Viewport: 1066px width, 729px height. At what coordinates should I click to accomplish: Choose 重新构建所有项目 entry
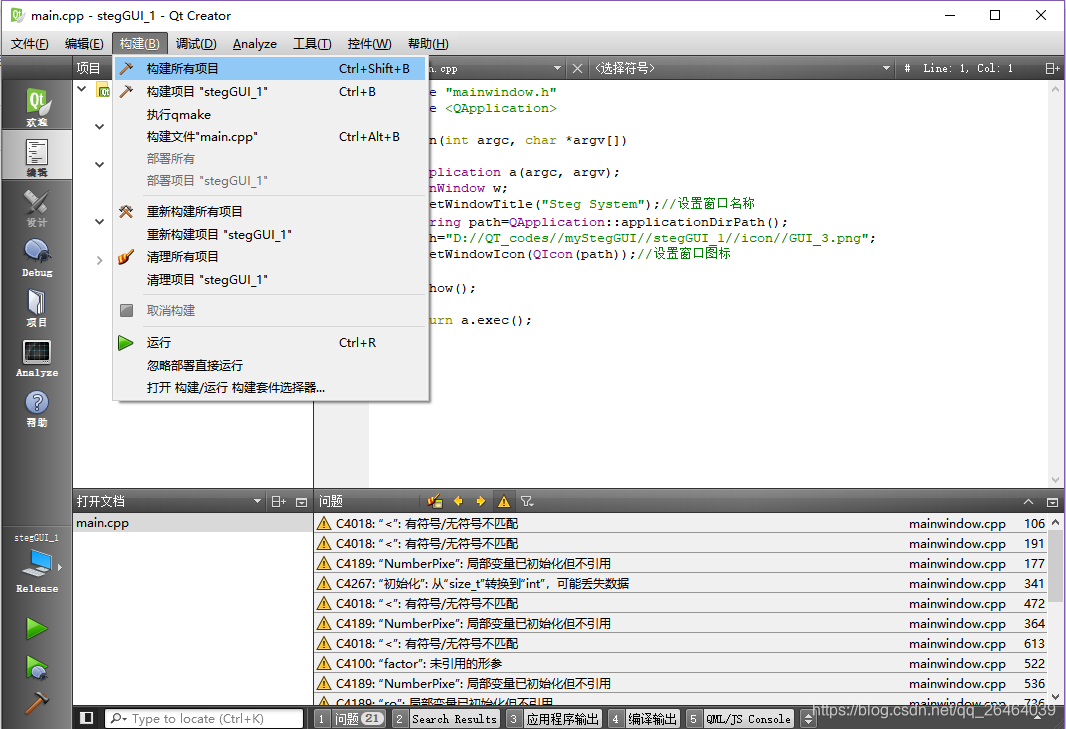pos(270,211)
